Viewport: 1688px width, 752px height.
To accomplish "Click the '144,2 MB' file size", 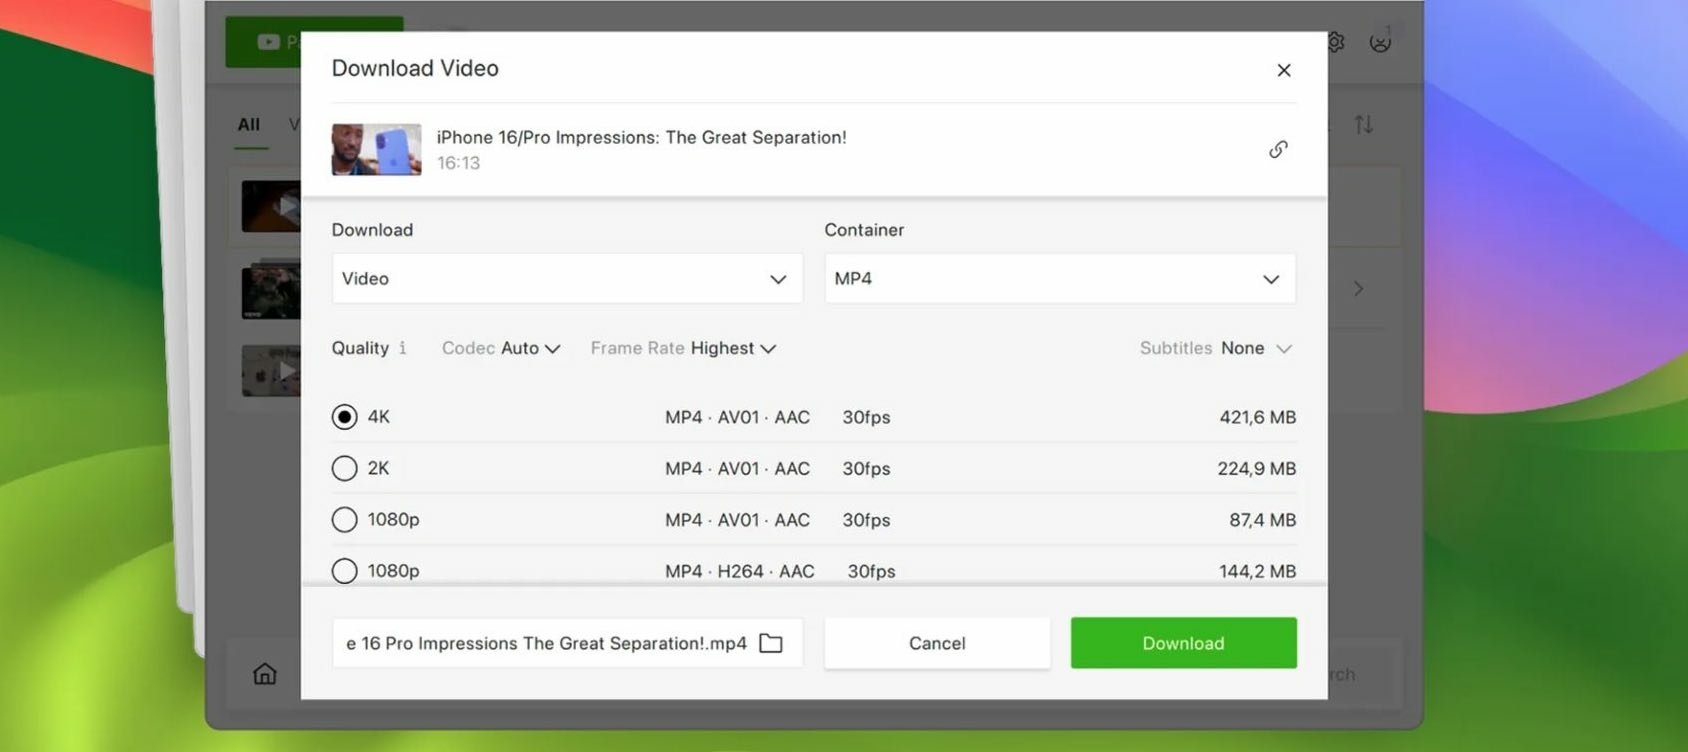I will pos(1257,571).
